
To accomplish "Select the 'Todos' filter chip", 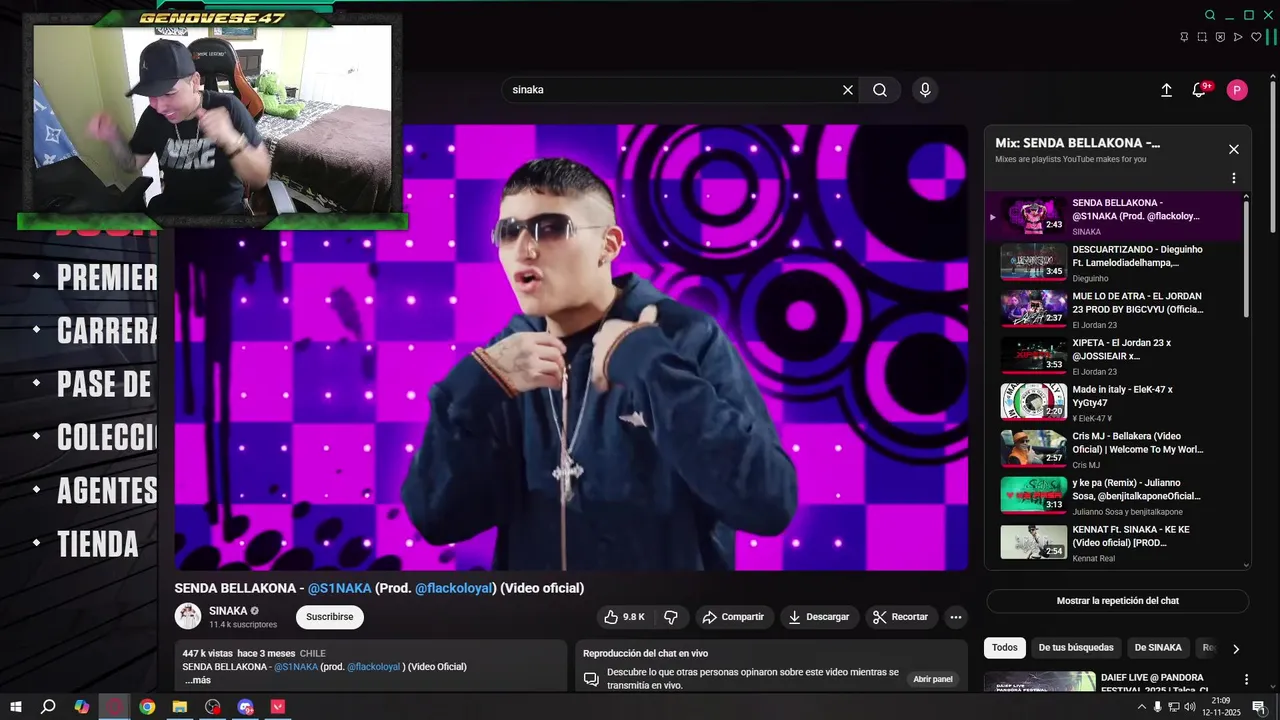I will (x=1005, y=648).
